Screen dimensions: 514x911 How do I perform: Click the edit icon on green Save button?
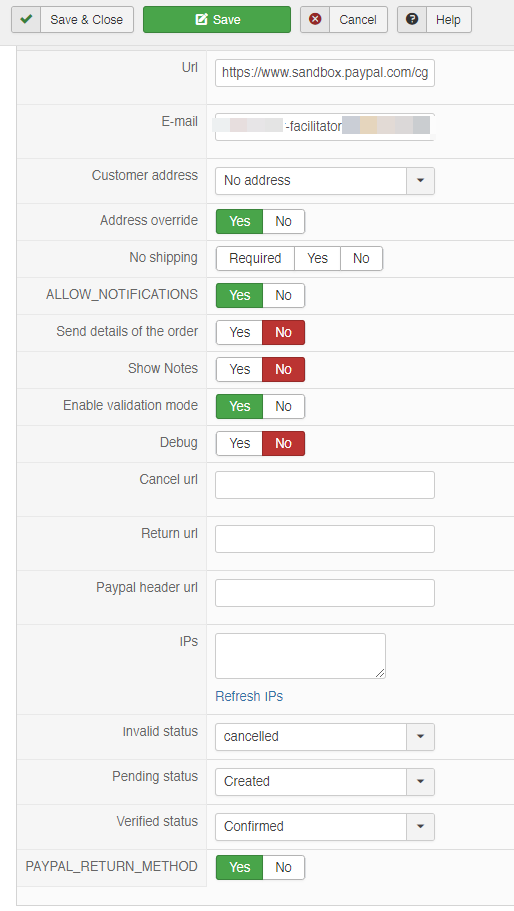[x=201, y=19]
